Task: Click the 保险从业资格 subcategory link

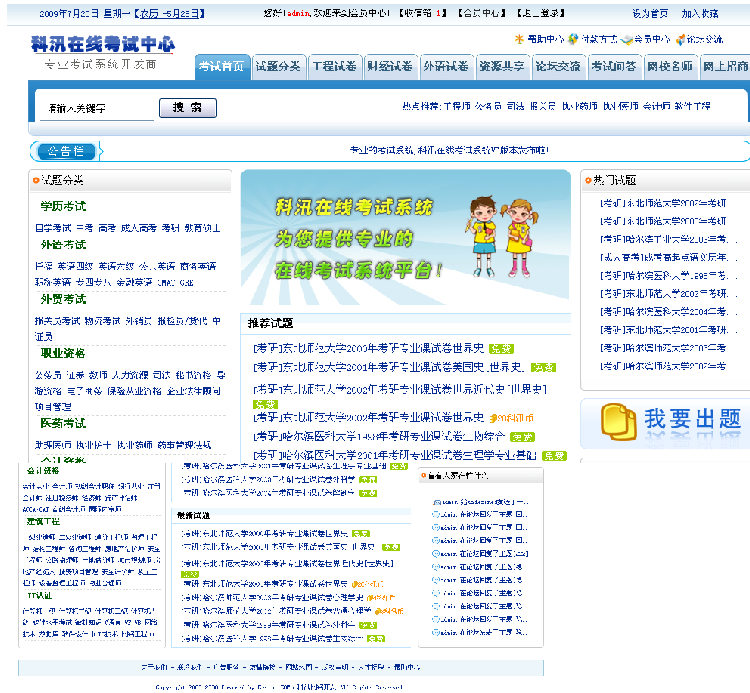Action: [134, 391]
